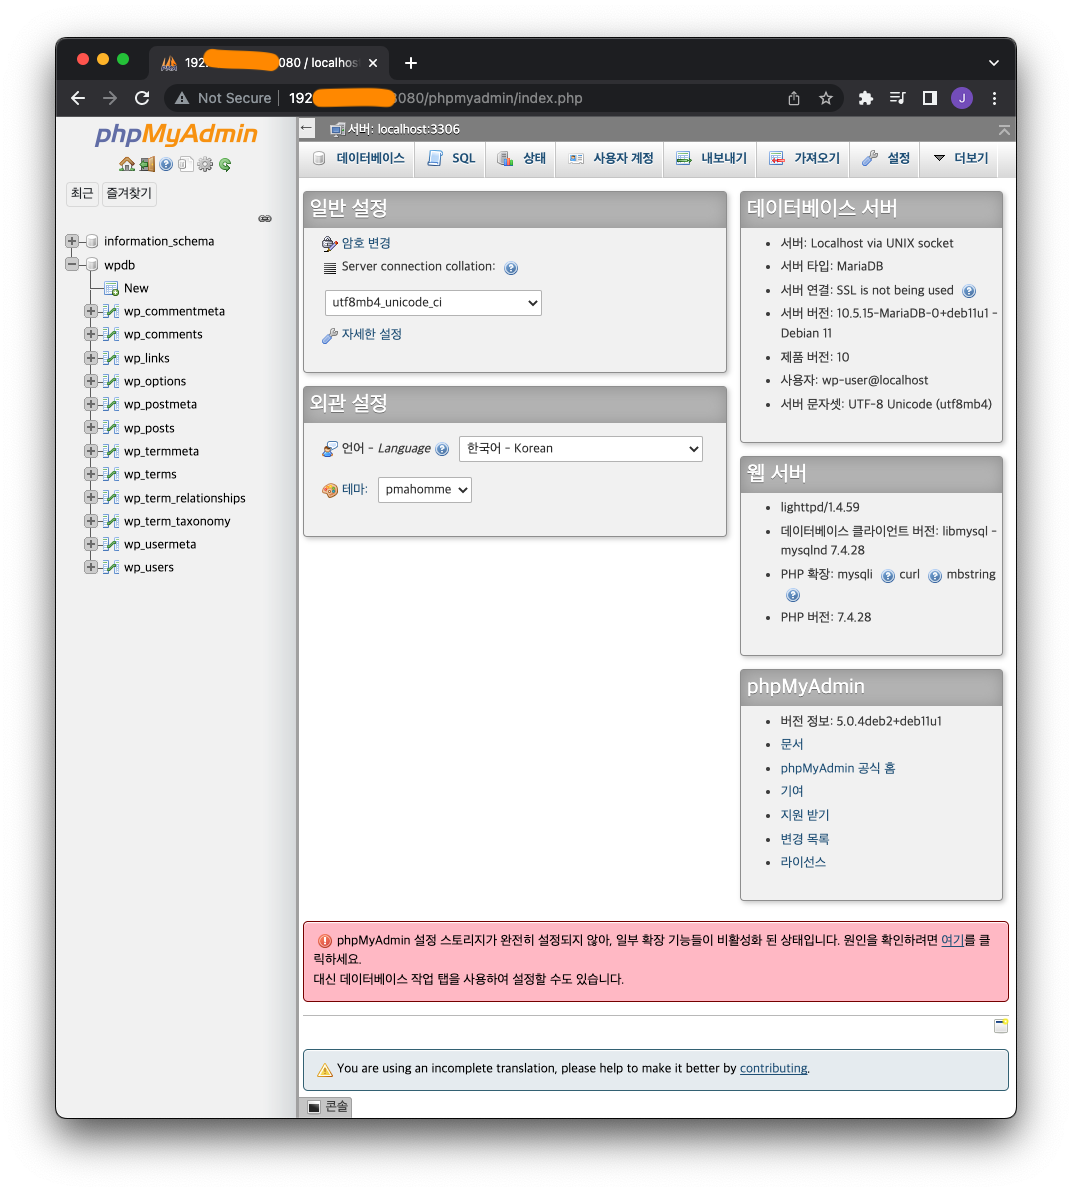
Task: Open phpMyAdmin documentation blue help icon in sidebar
Action: [x=166, y=164]
